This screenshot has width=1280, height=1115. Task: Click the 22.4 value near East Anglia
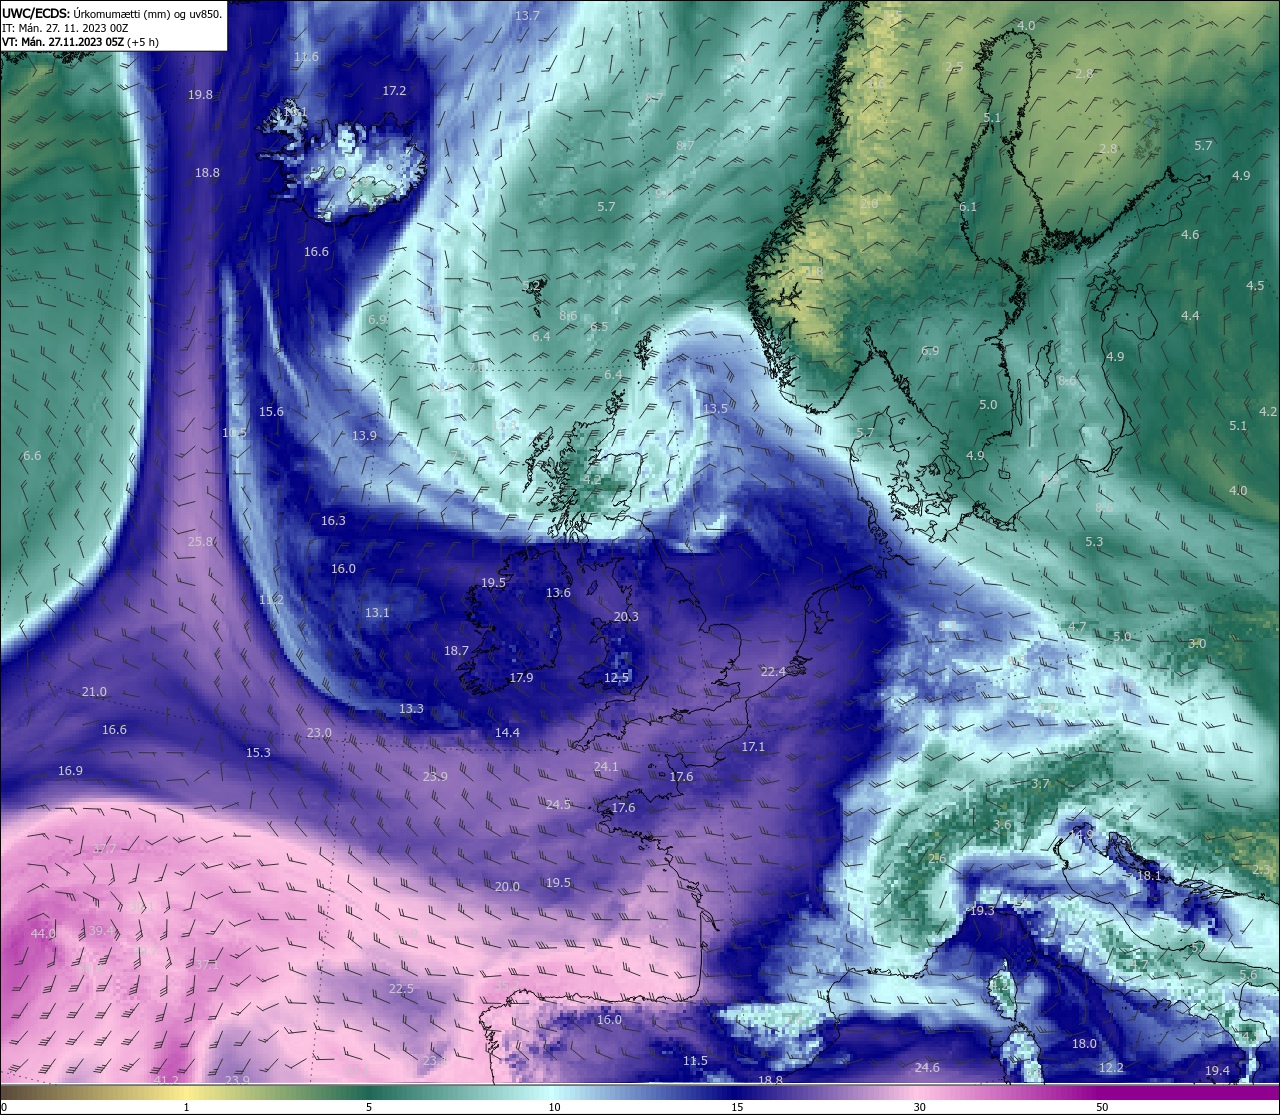(x=773, y=672)
